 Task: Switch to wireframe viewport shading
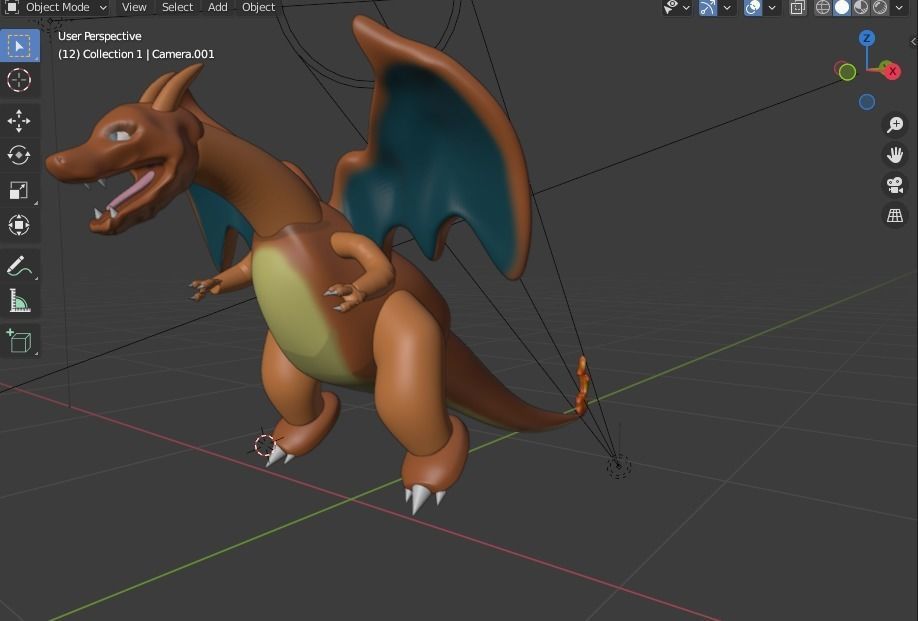[823, 8]
